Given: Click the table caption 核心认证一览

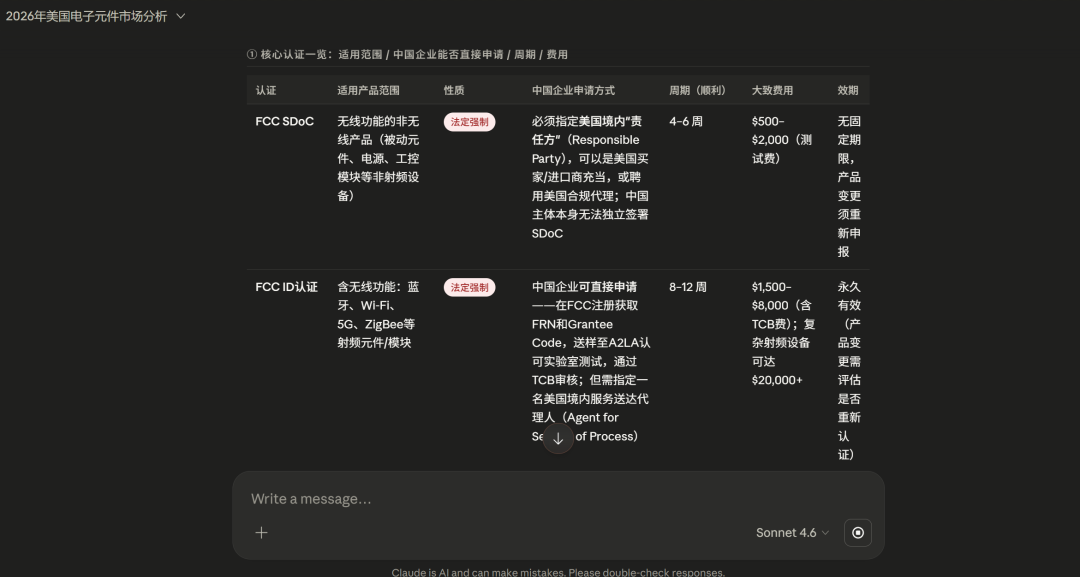Looking at the screenshot, I should pos(407,54).
